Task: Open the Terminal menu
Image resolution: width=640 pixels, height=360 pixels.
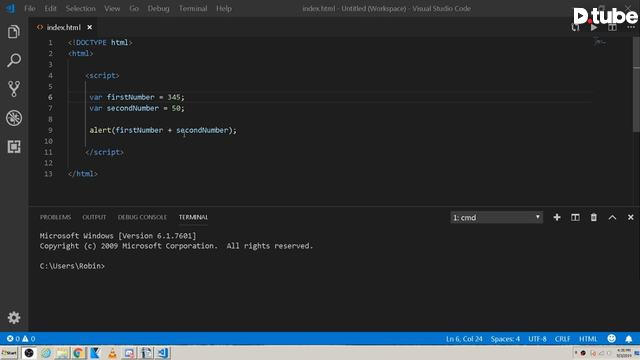Action: [x=193, y=9]
